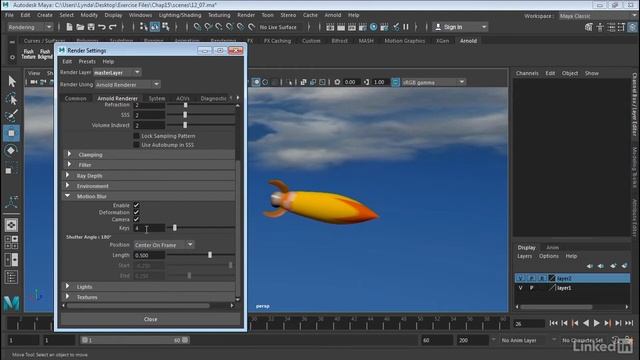The width and height of the screenshot is (640, 360).
Task: Toggle visibility V of layer2
Action: tap(520, 278)
